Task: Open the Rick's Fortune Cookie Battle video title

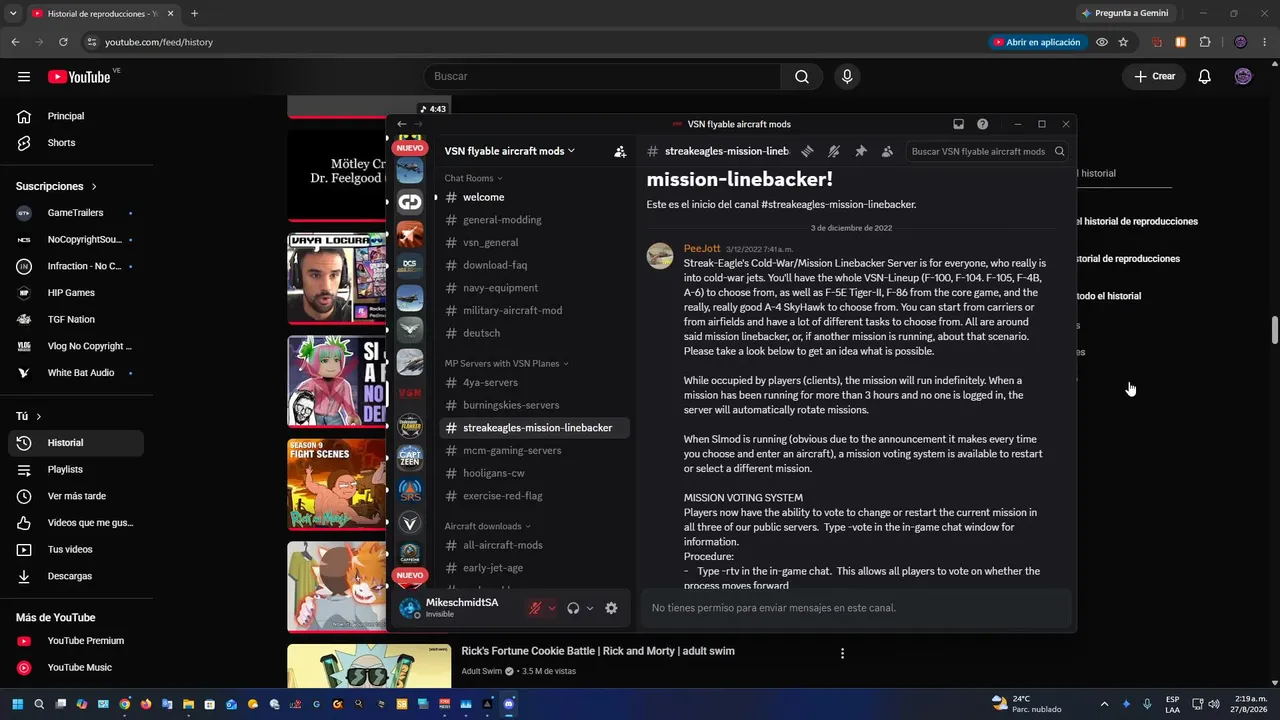Action: pyautogui.click(x=598, y=651)
